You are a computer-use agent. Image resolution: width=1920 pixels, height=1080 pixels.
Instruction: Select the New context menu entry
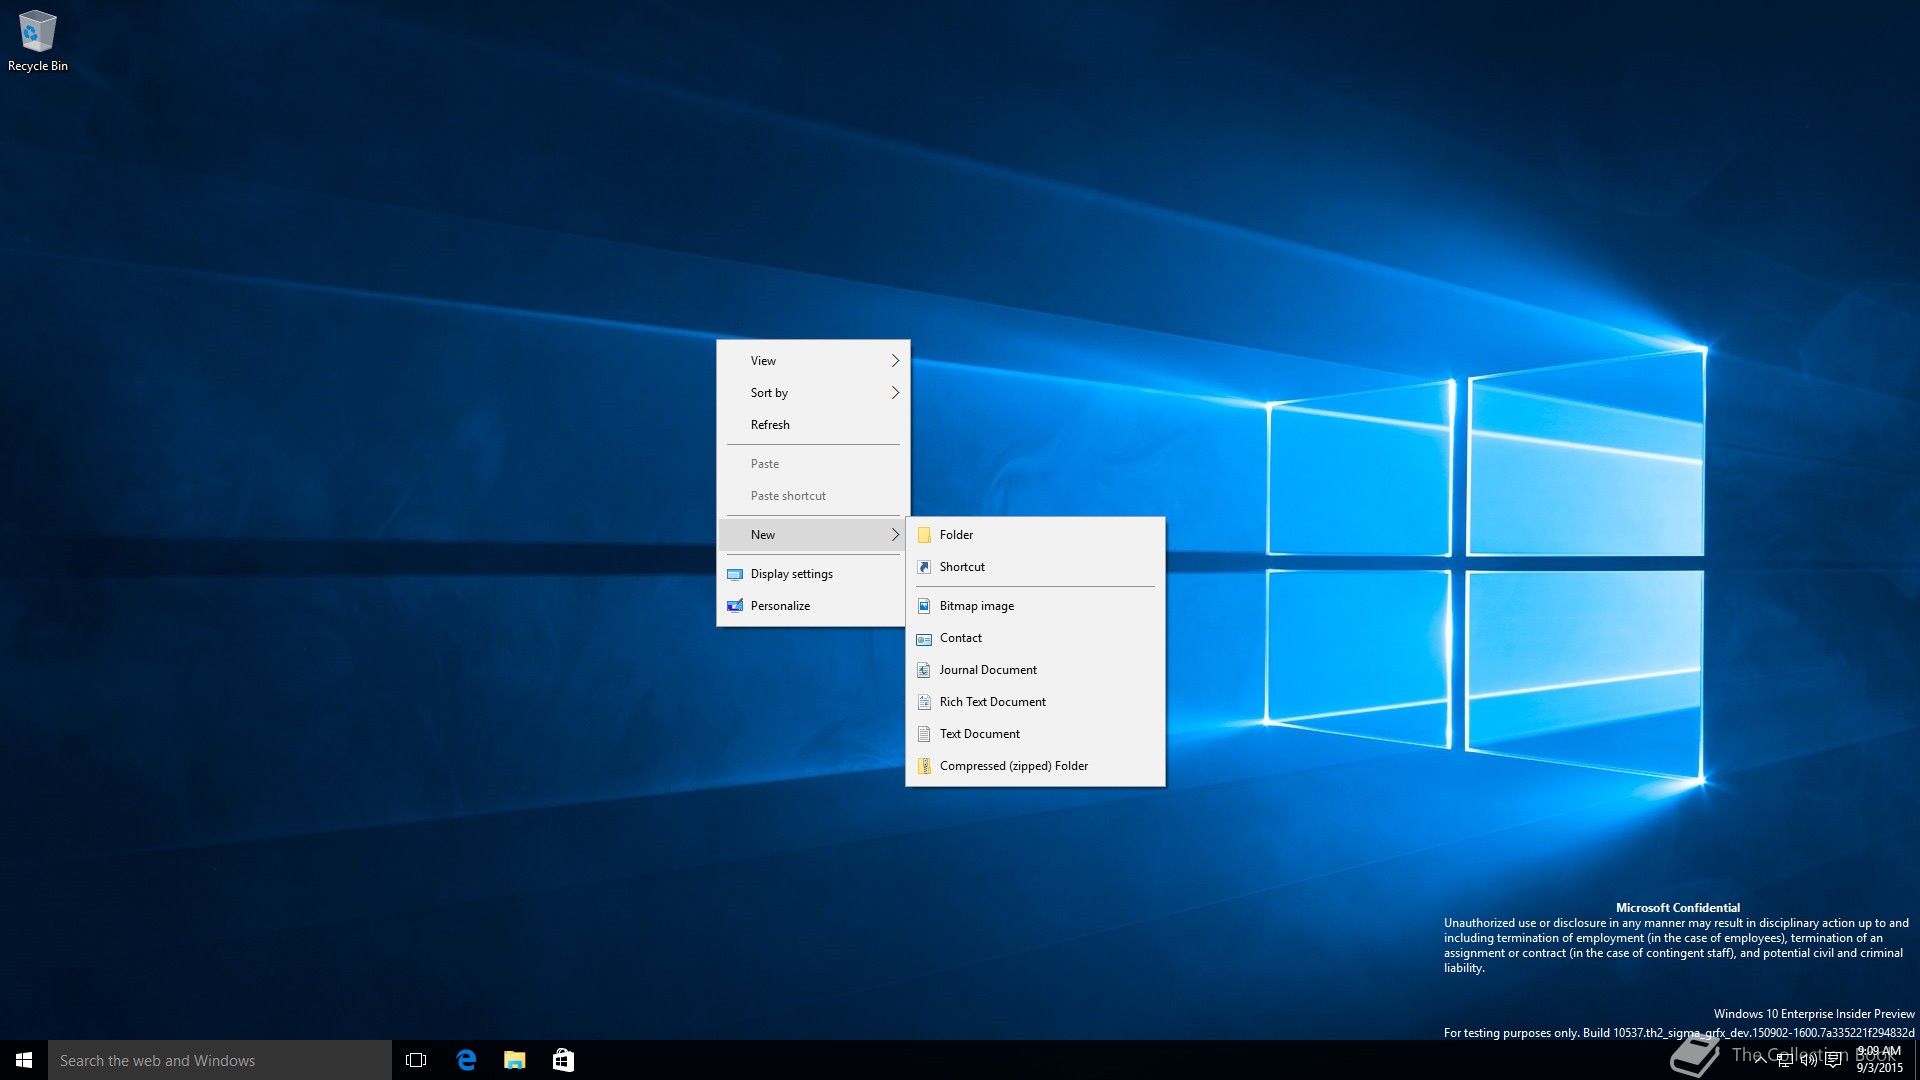click(x=813, y=535)
